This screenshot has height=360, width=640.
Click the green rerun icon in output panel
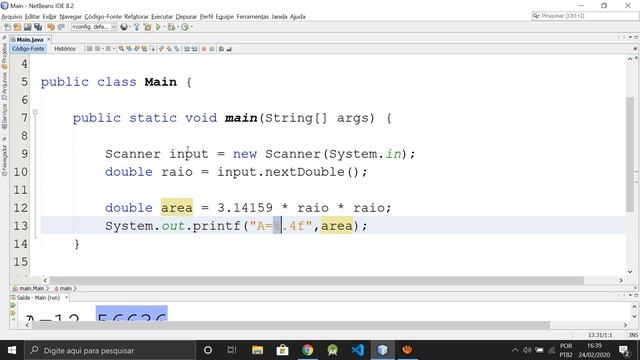pos(13,306)
